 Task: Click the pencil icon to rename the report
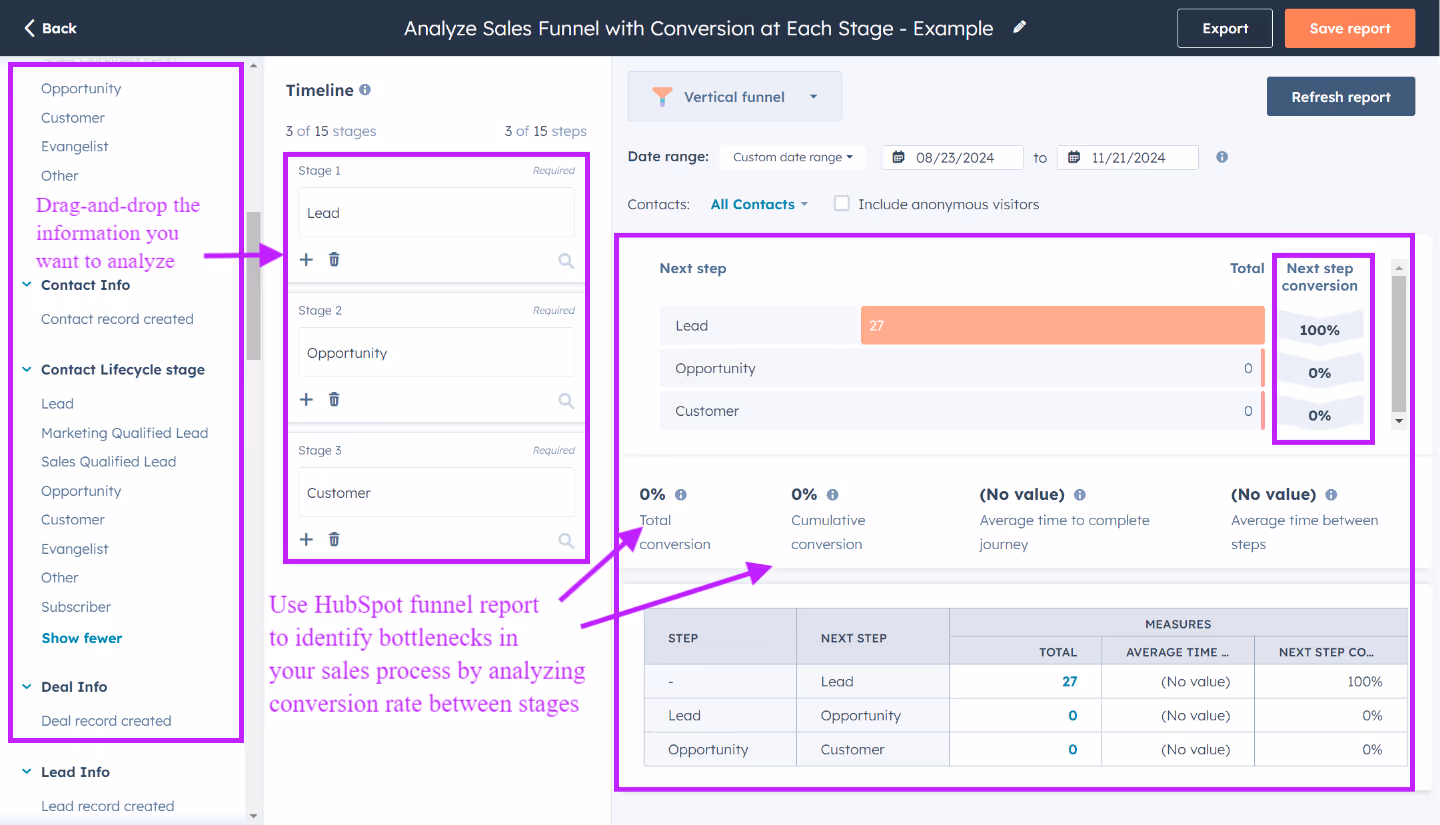coord(1018,28)
